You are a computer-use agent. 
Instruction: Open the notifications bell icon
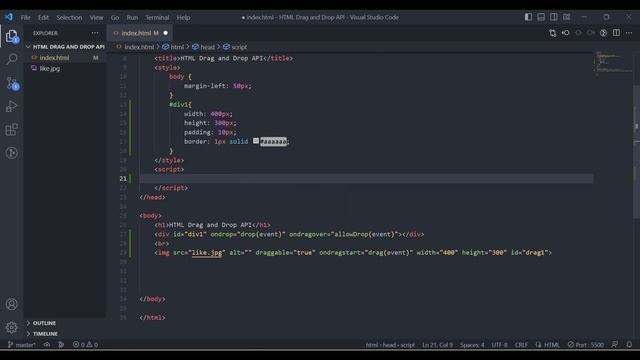629,345
